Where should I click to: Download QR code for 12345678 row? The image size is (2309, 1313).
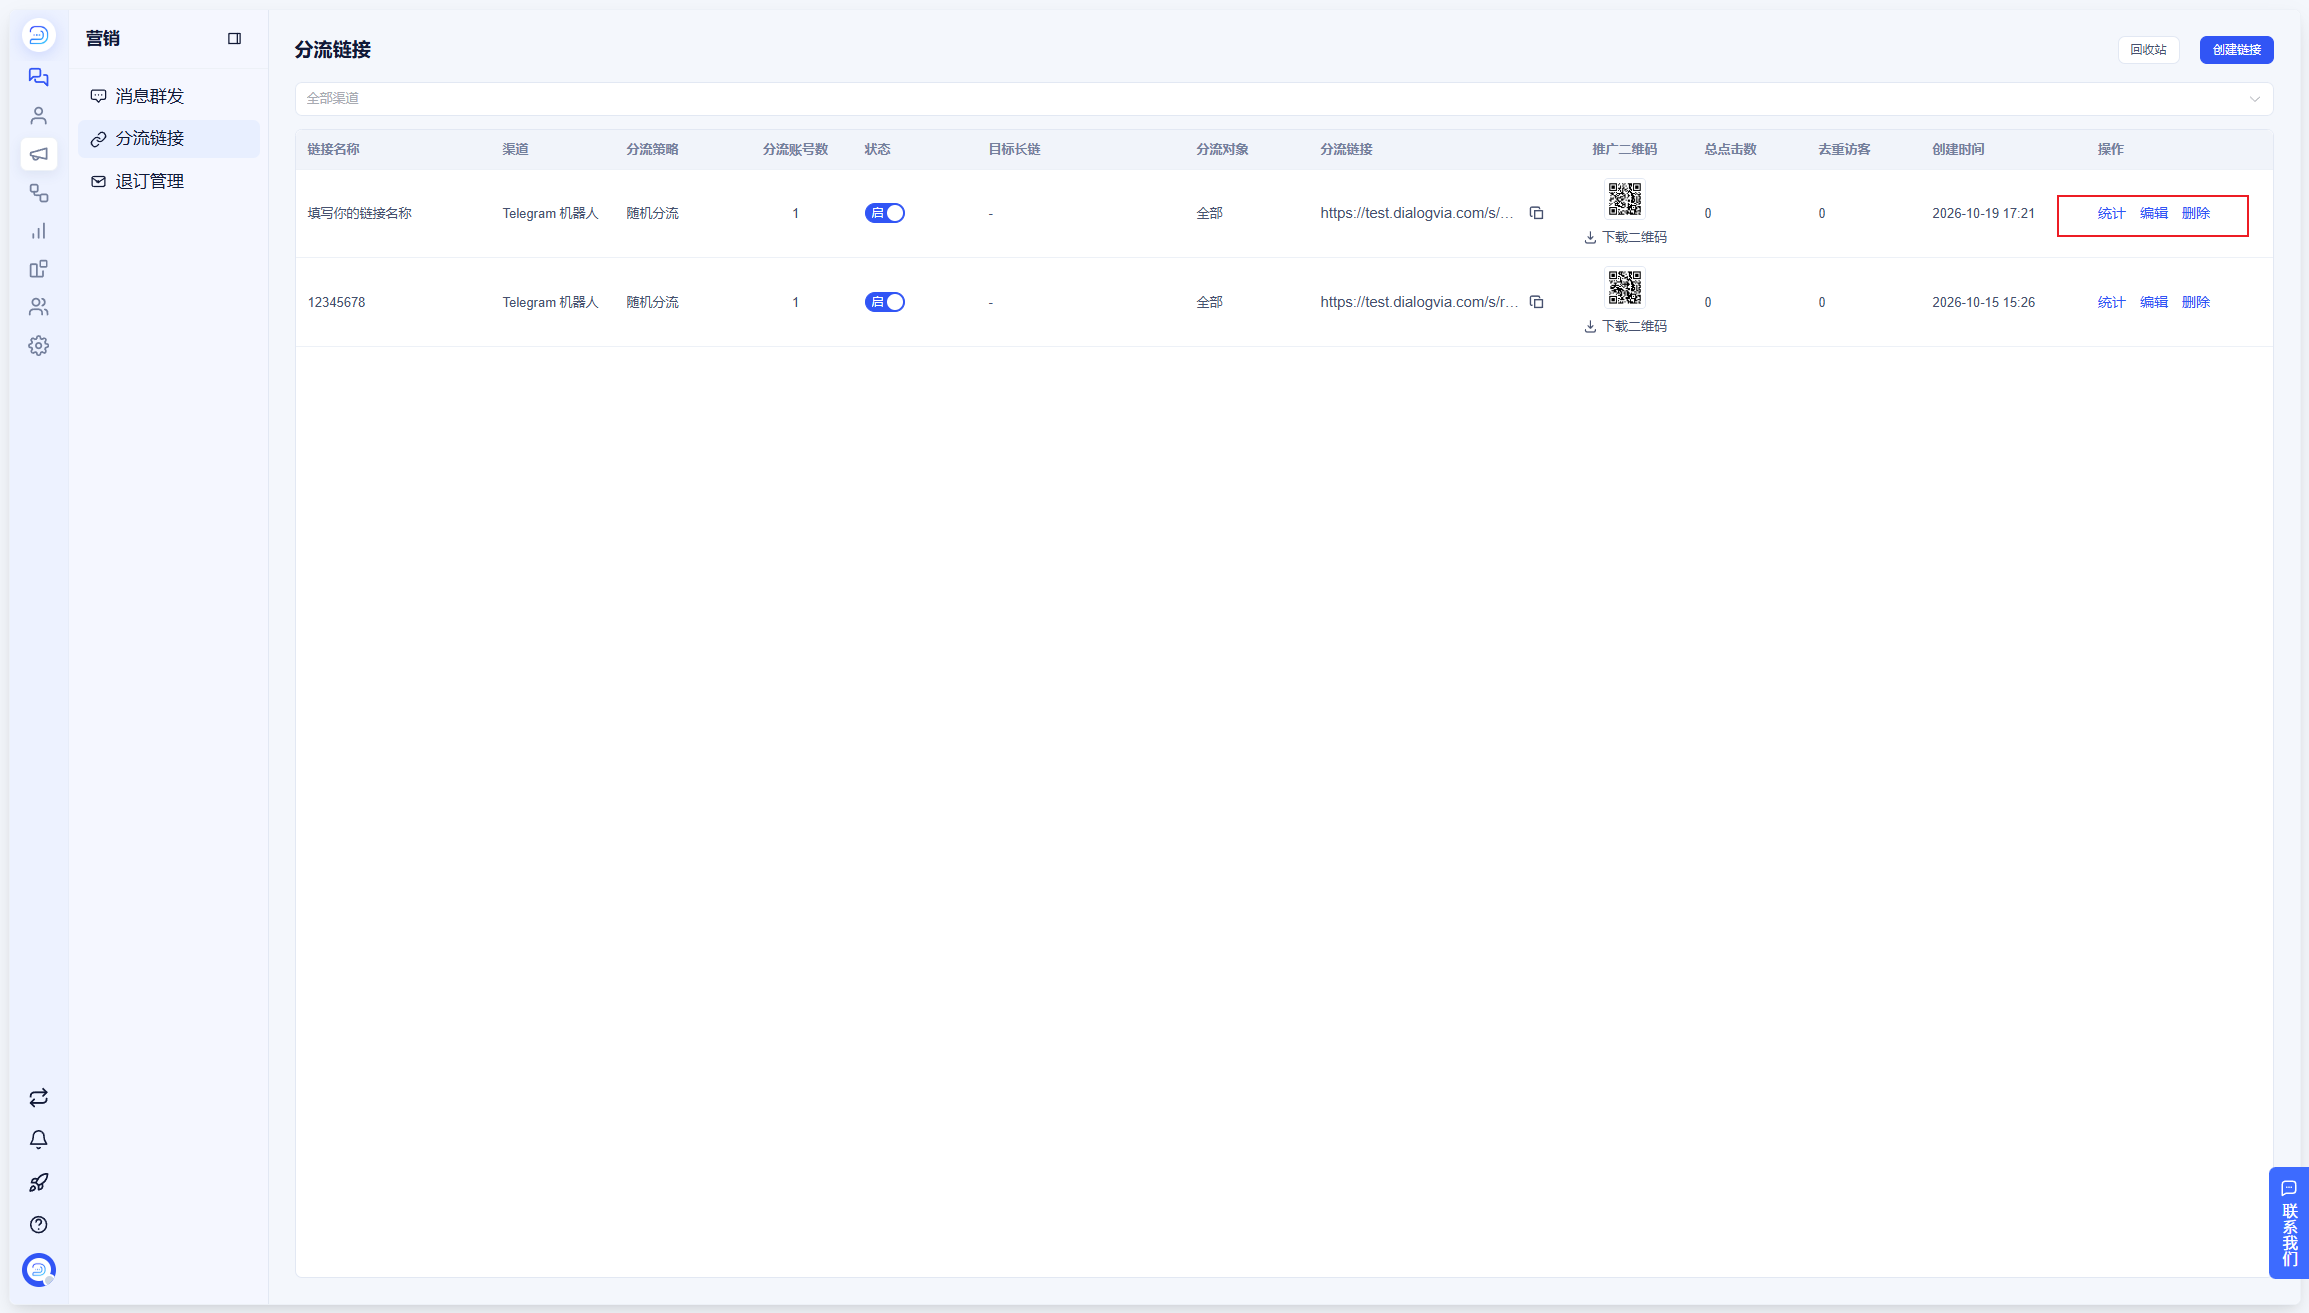[x=1625, y=327]
